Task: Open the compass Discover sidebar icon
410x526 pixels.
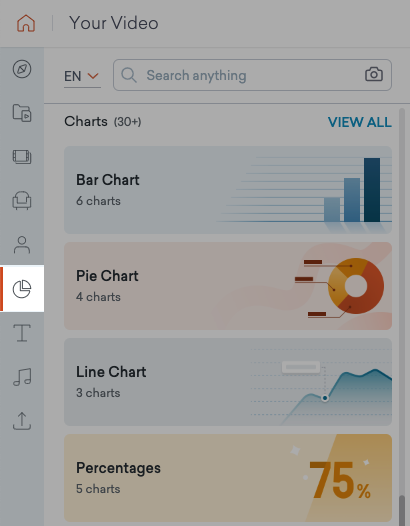Action: click(x=22, y=69)
